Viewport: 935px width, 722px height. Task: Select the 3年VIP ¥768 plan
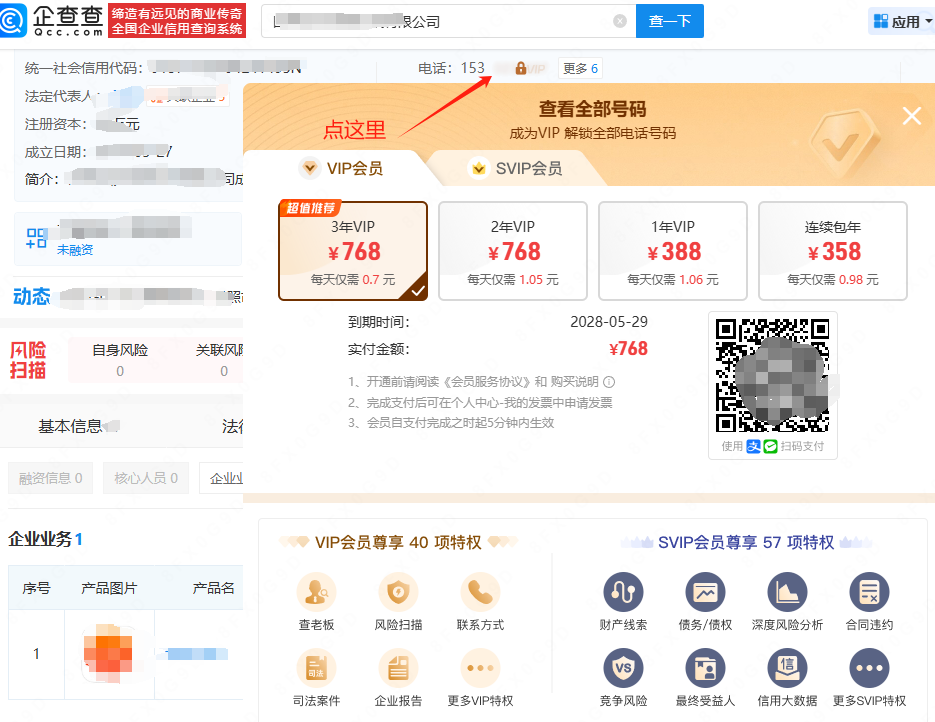(x=353, y=250)
